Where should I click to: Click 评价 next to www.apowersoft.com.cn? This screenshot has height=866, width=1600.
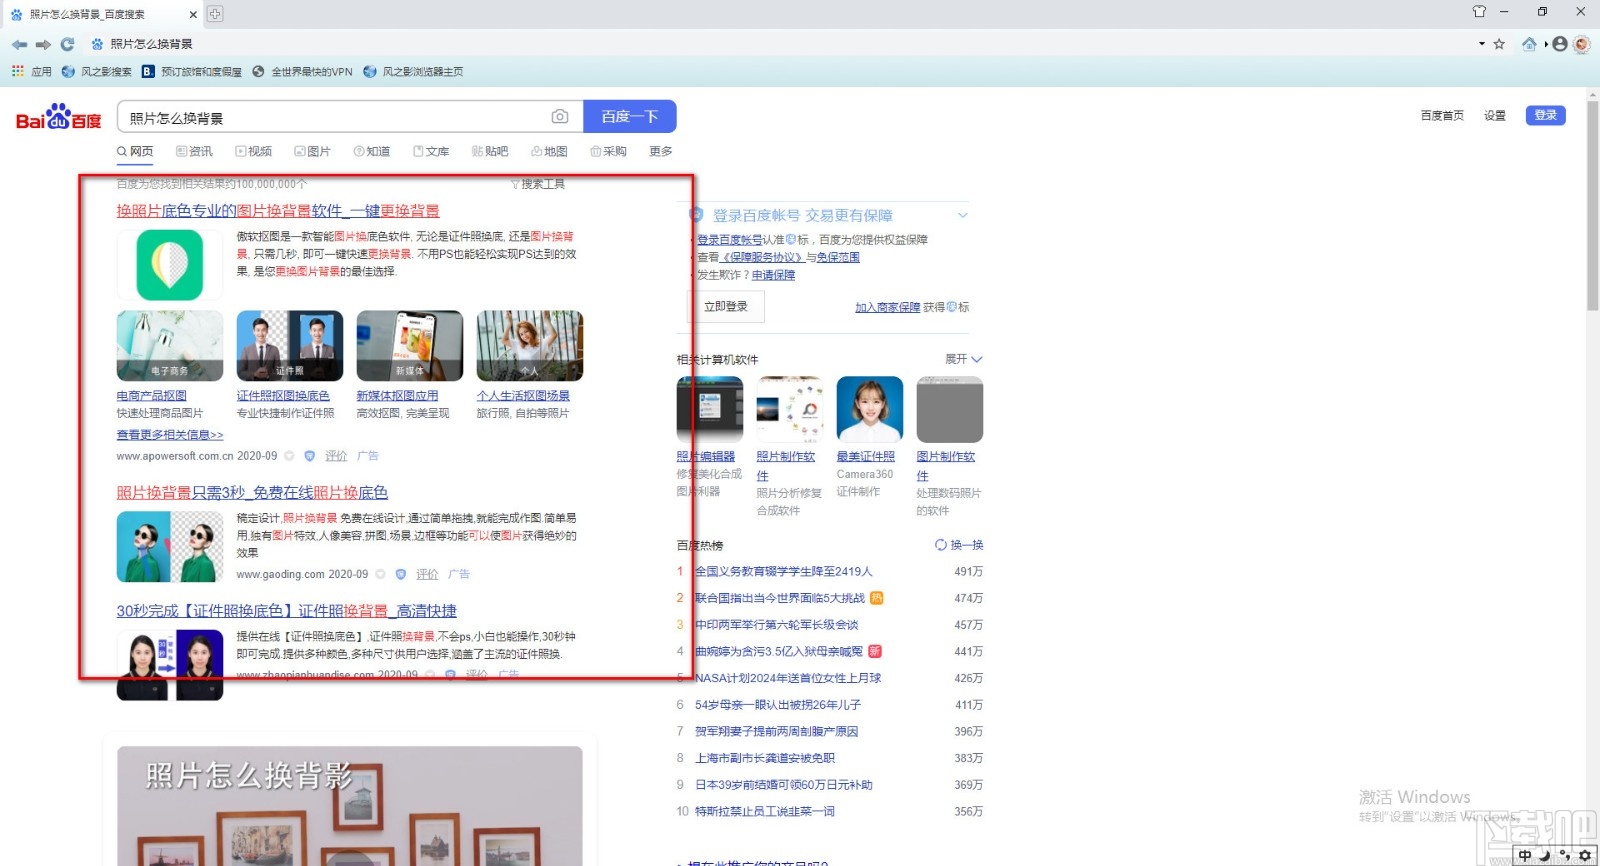coord(336,456)
